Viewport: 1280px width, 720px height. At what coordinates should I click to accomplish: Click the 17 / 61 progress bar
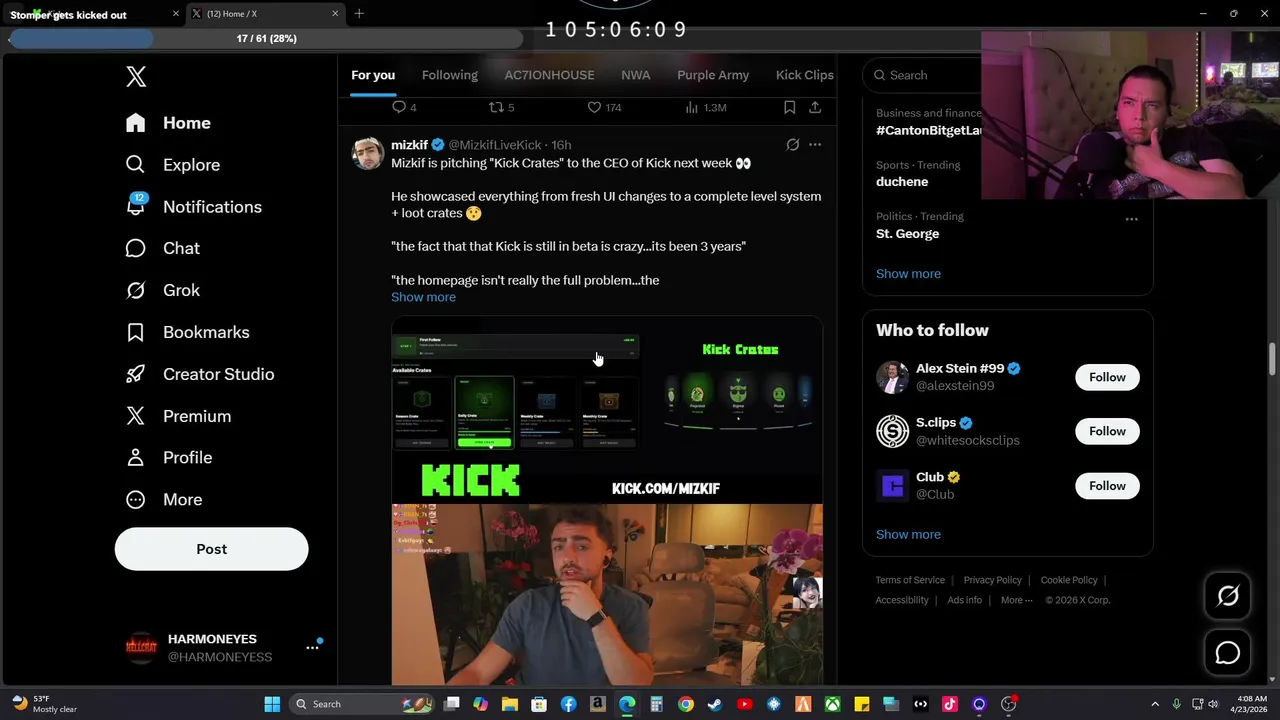(x=266, y=38)
